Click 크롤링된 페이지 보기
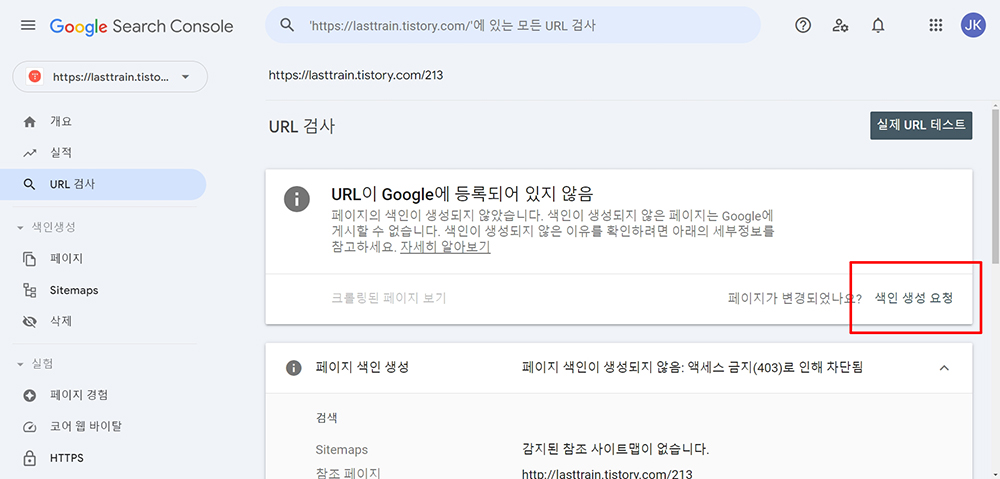 pyautogui.click(x=389, y=298)
